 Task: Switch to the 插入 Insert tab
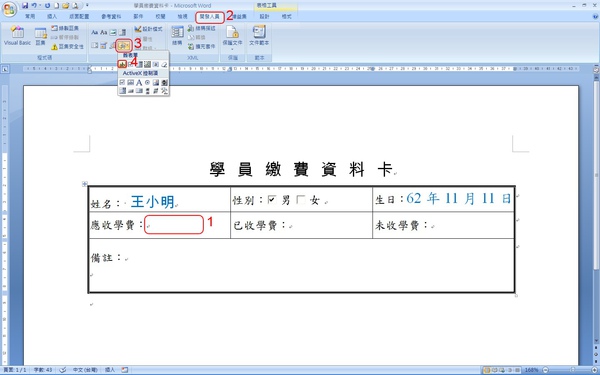coord(52,16)
